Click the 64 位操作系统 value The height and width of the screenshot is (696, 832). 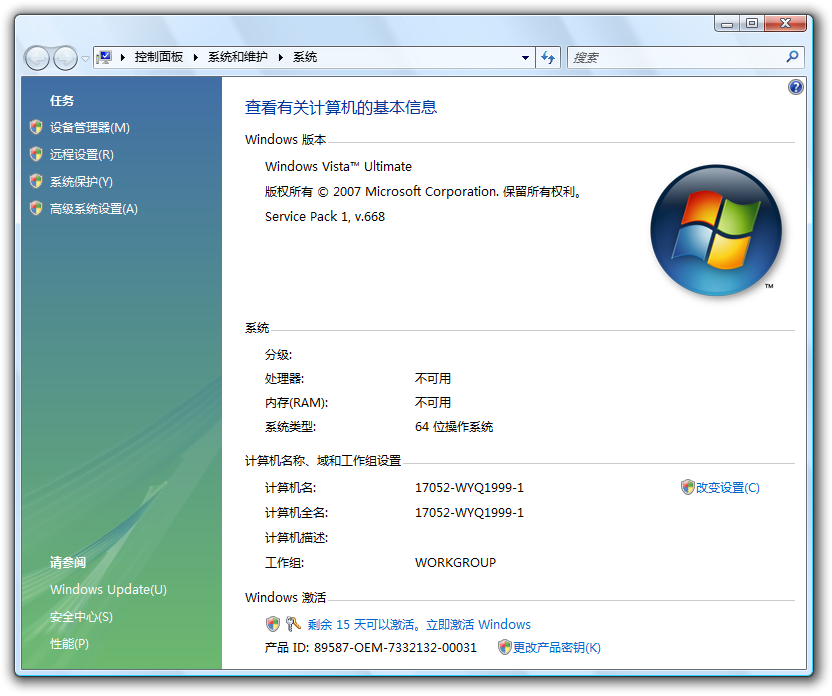pos(454,427)
